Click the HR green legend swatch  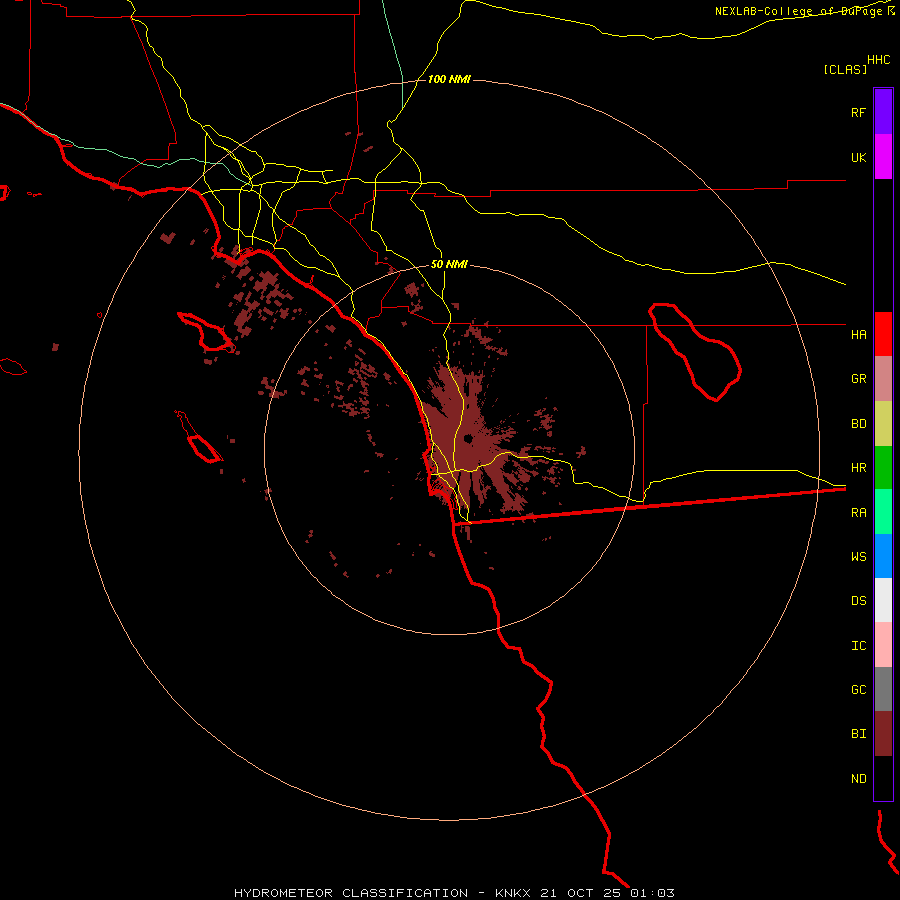(x=883, y=468)
